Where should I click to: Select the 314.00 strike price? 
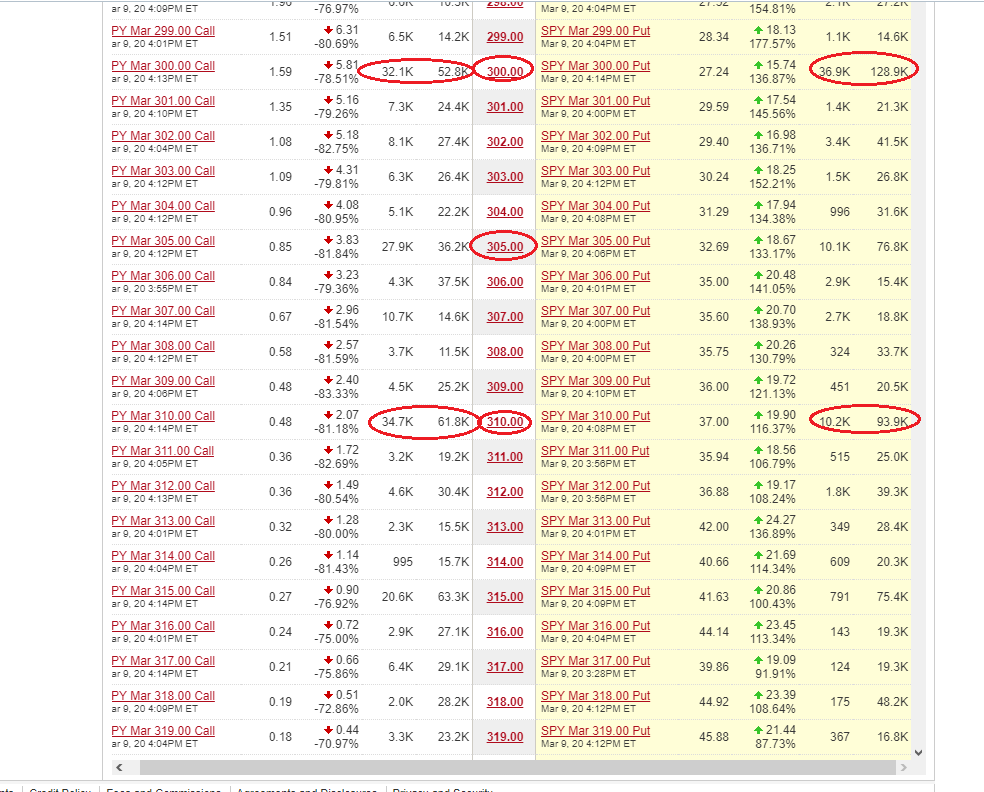[505, 562]
